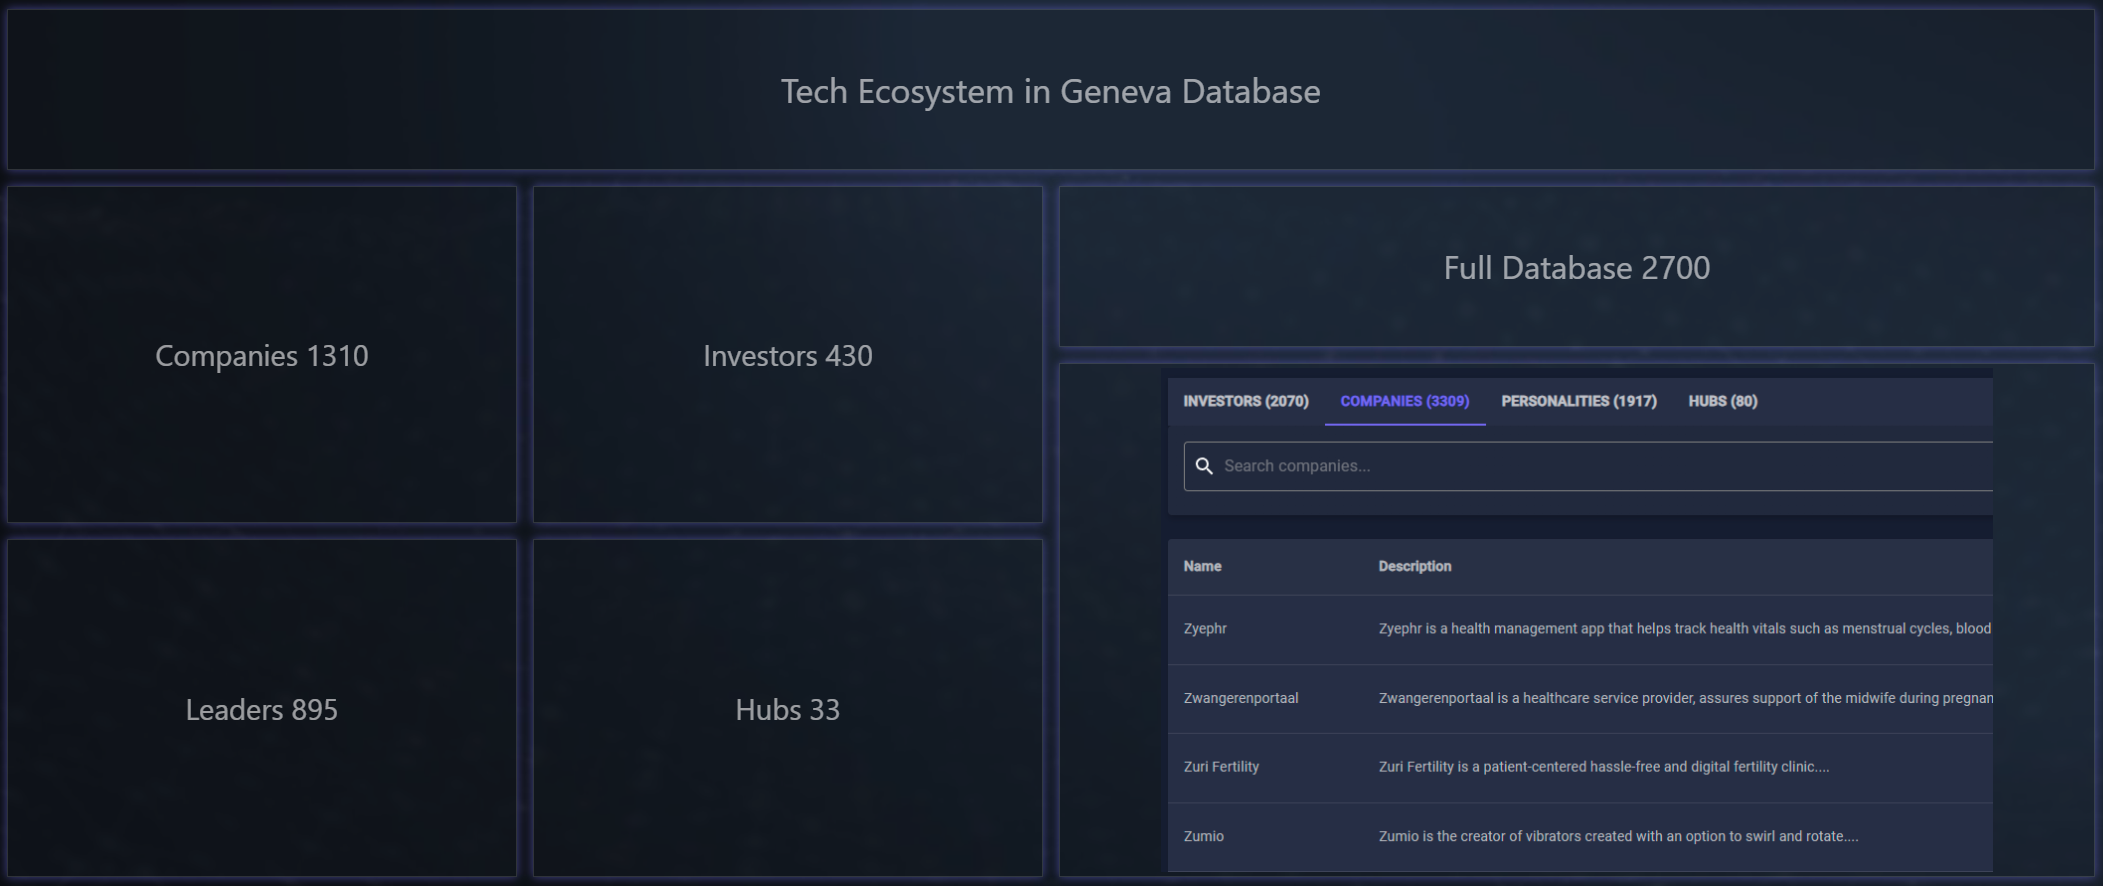Open the Personalities (1917) tab

1578,401
